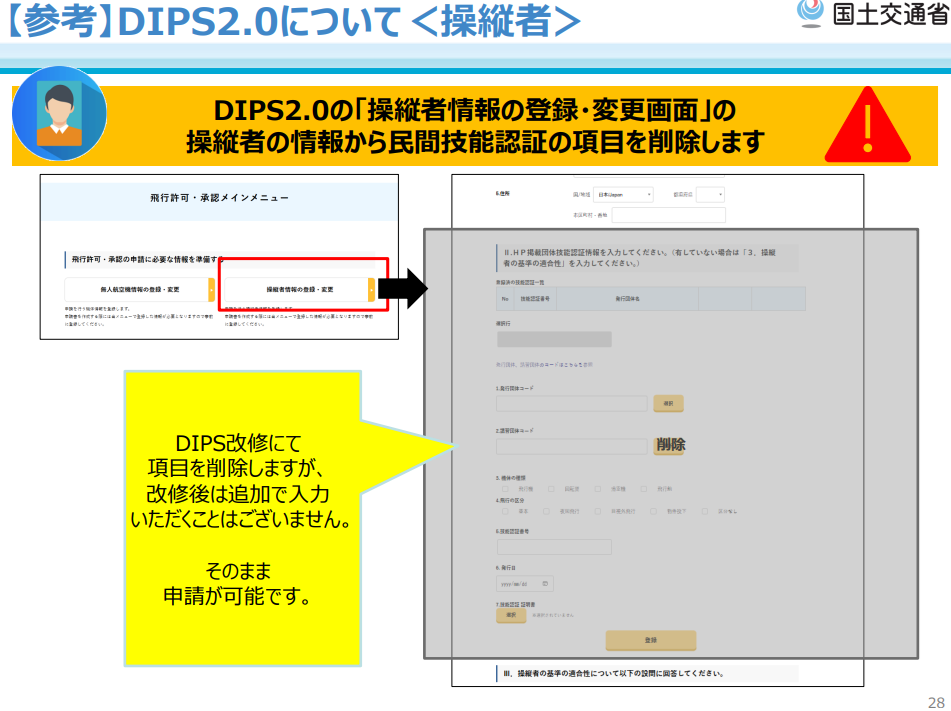Image resolution: width=951 pixels, height=711 pixels.
Task: Open the 国/地域 Japan dropdown
Action: pyautogui.click(x=622, y=195)
